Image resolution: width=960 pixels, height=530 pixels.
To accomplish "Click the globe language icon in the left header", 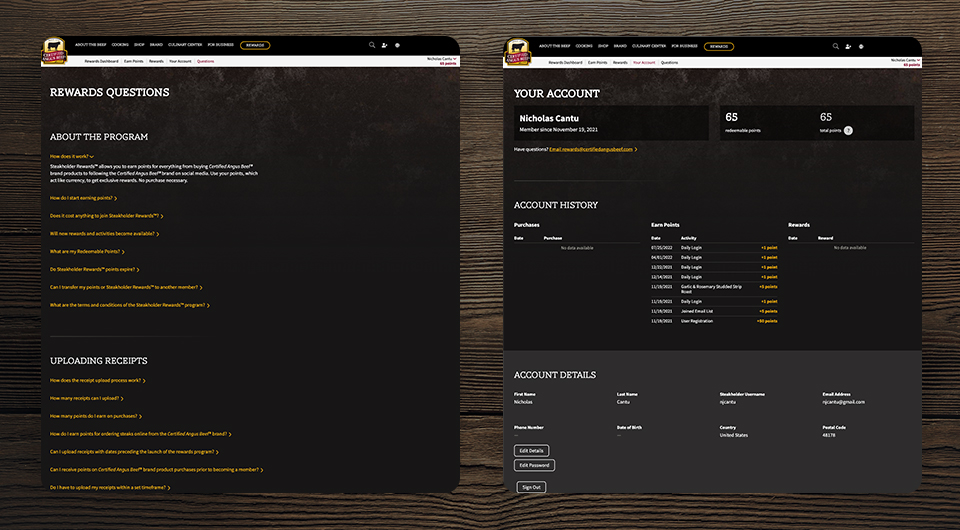I will (398, 46).
